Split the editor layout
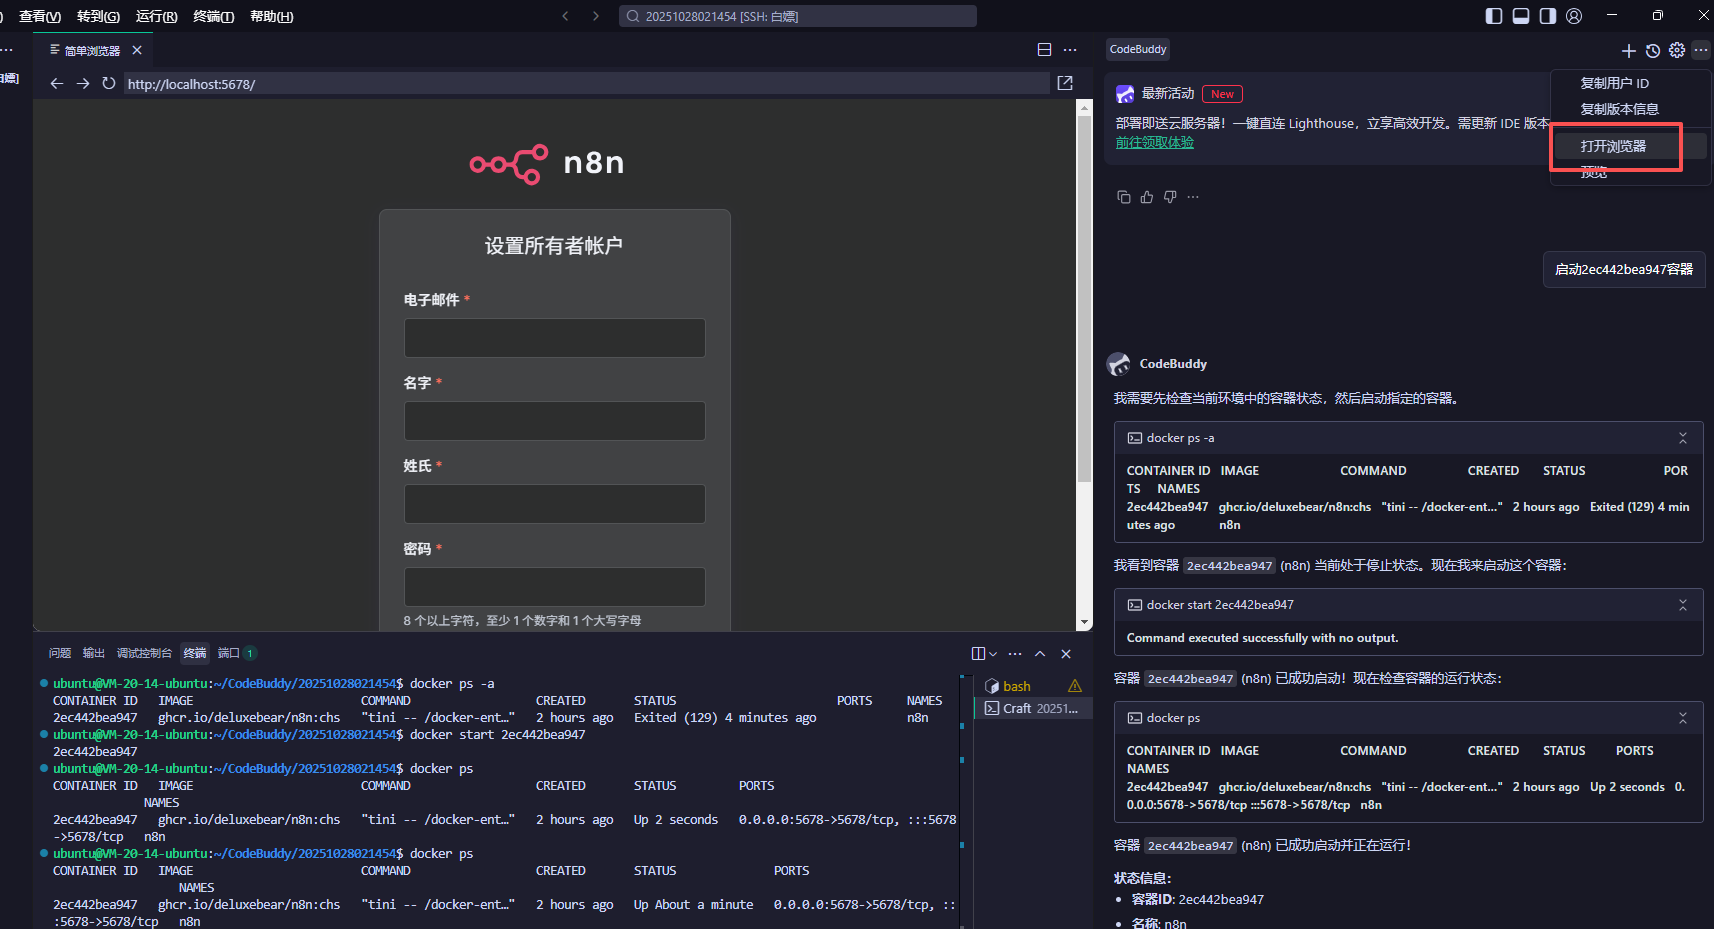The height and width of the screenshot is (929, 1714). click(x=1044, y=50)
